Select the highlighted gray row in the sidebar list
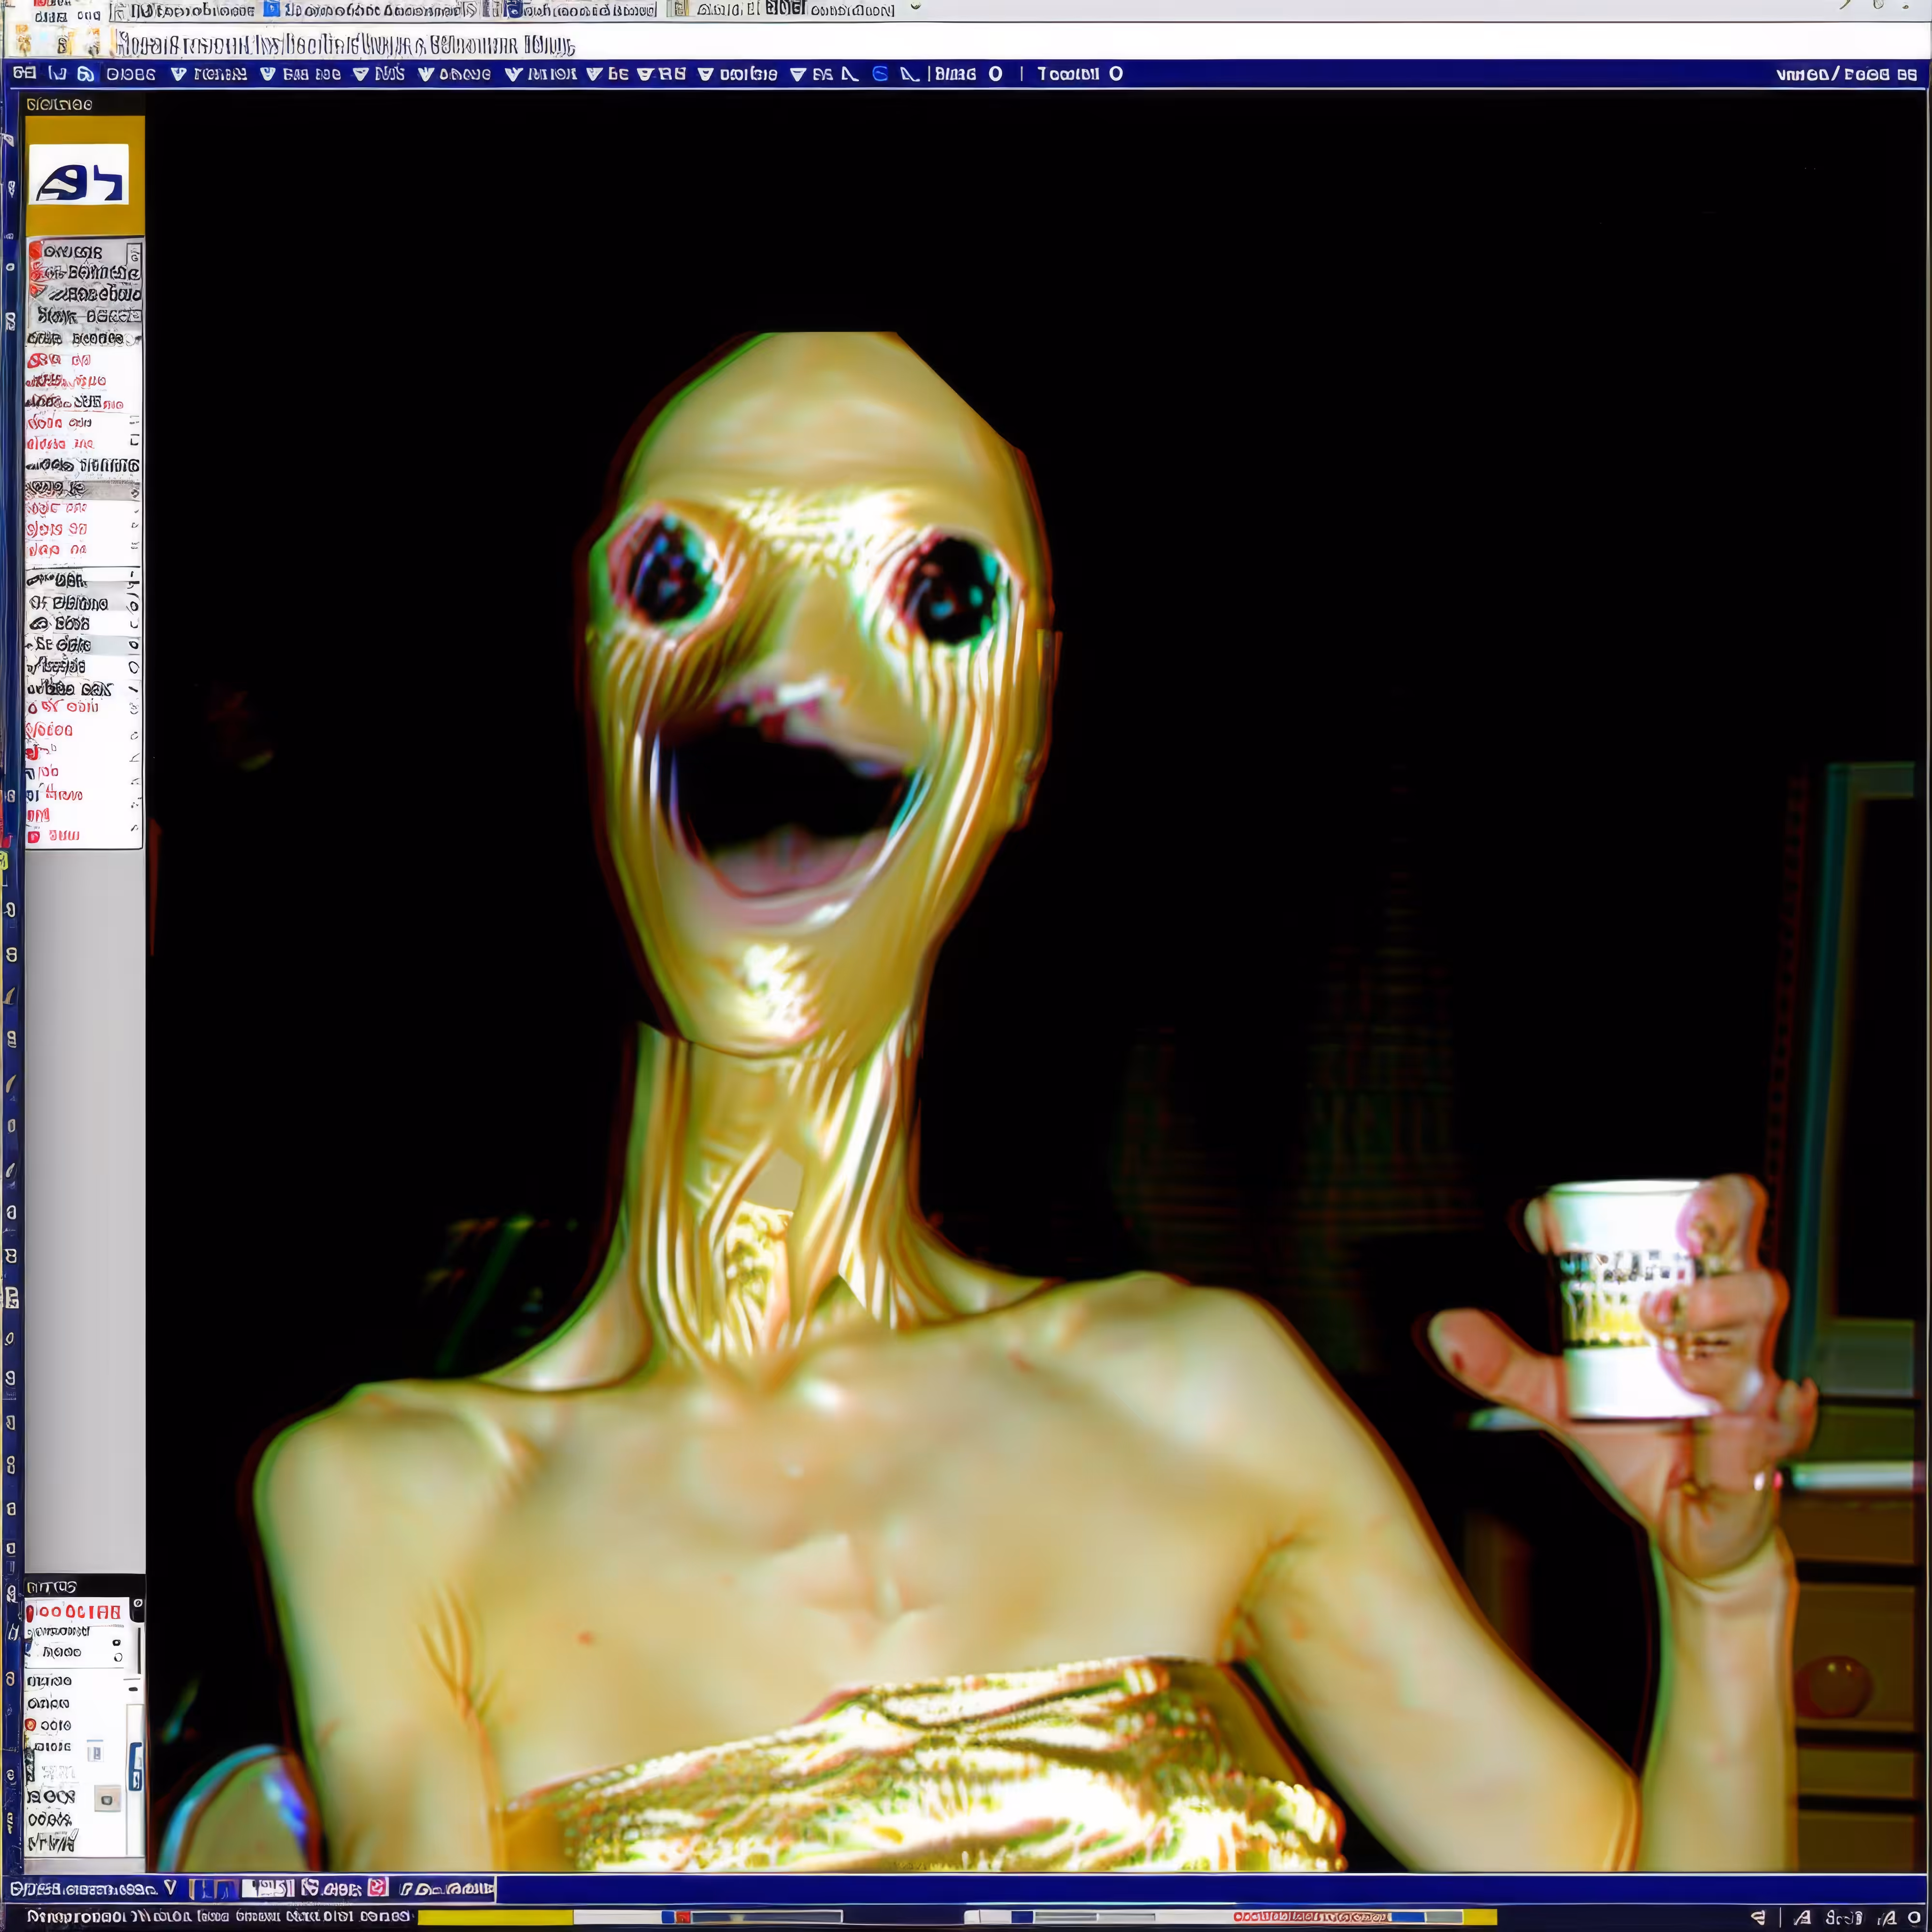 click(x=82, y=489)
